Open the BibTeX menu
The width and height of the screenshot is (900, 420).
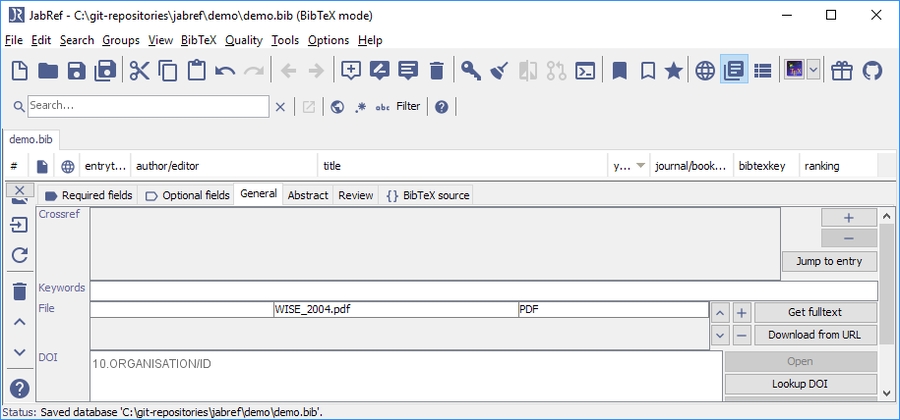(199, 40)
